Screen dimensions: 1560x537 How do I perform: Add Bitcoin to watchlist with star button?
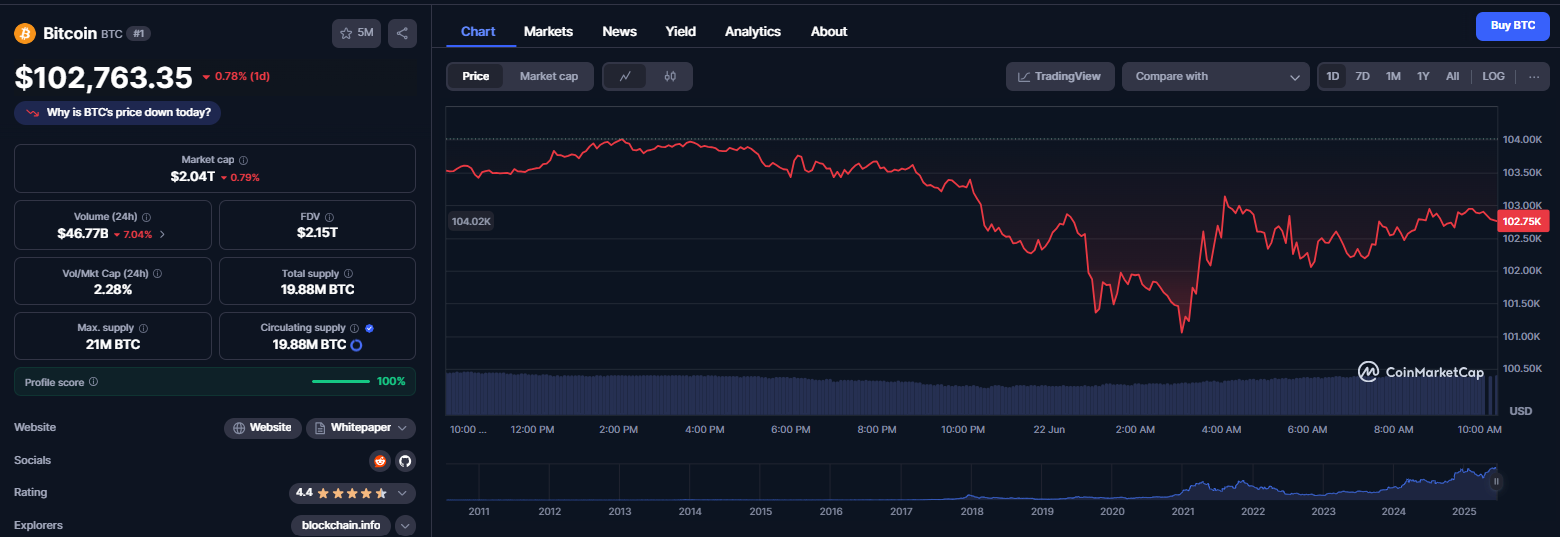(x=356, y=33)
